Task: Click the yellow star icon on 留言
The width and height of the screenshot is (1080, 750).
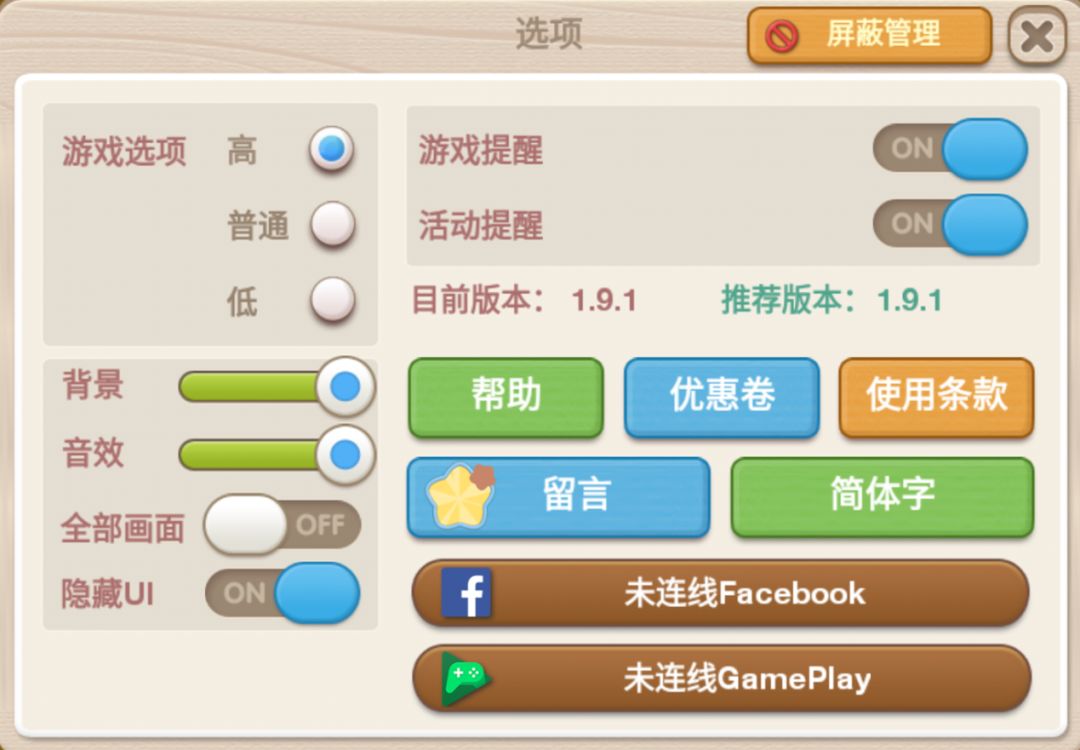Action: 461,496
